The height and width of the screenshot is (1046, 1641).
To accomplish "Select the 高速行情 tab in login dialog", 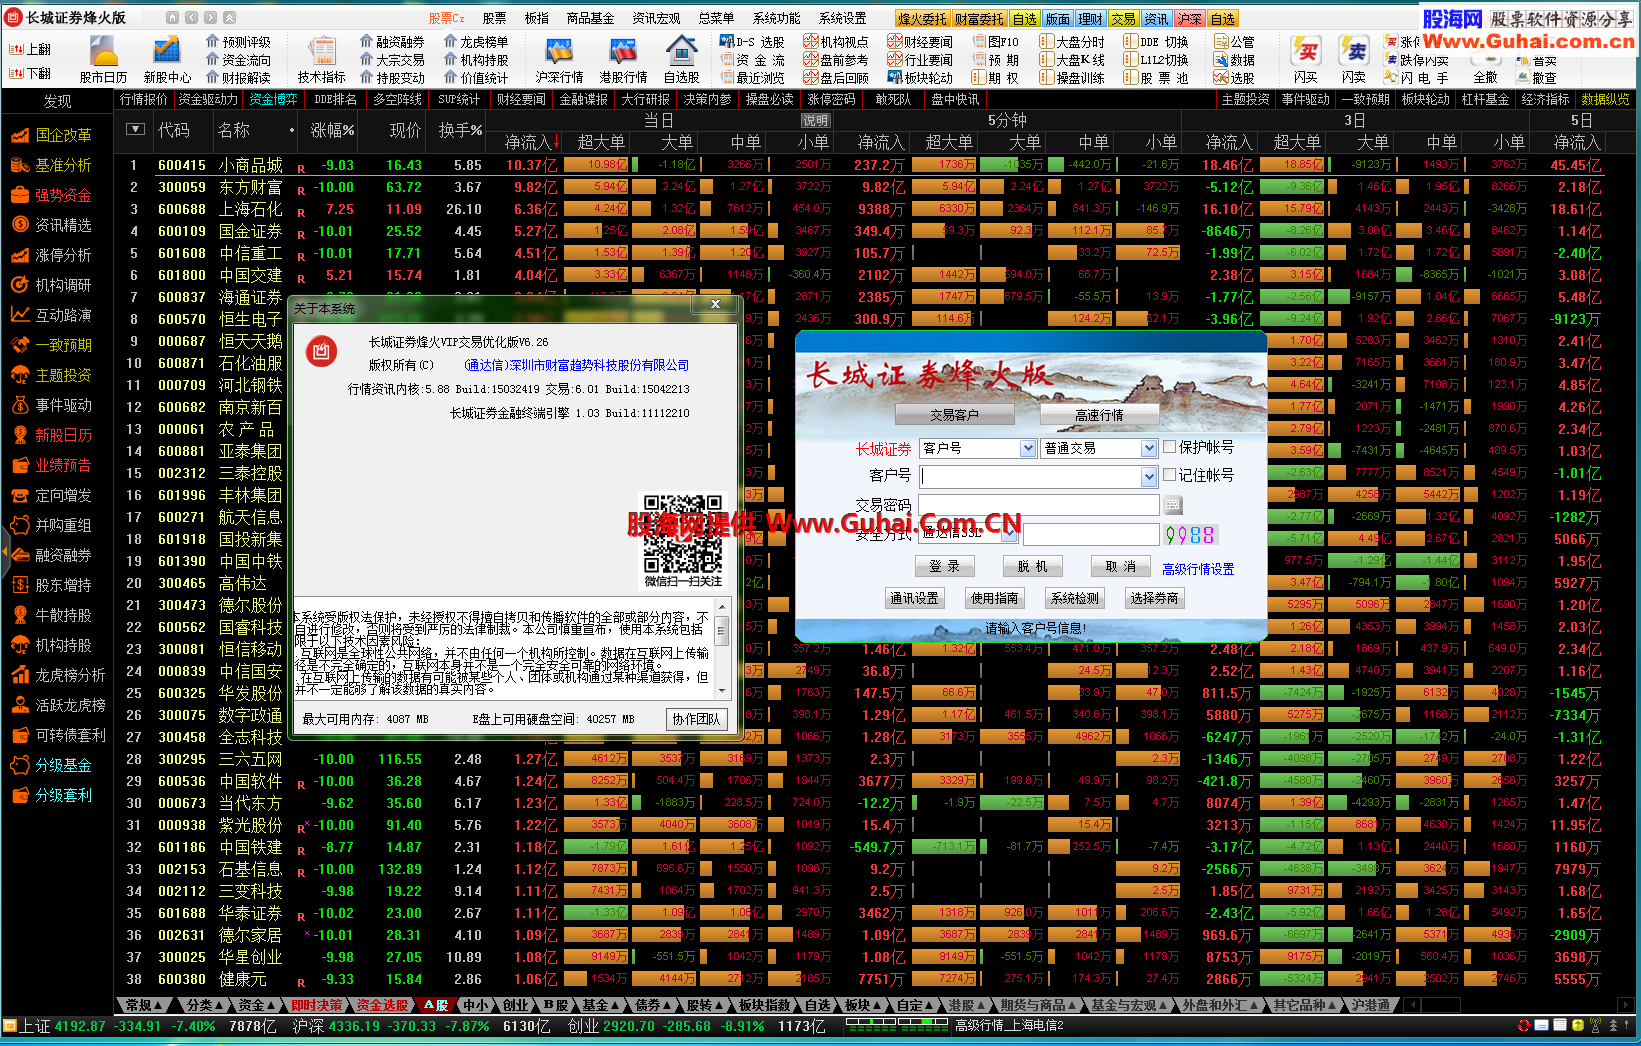I will point(1099,414).
